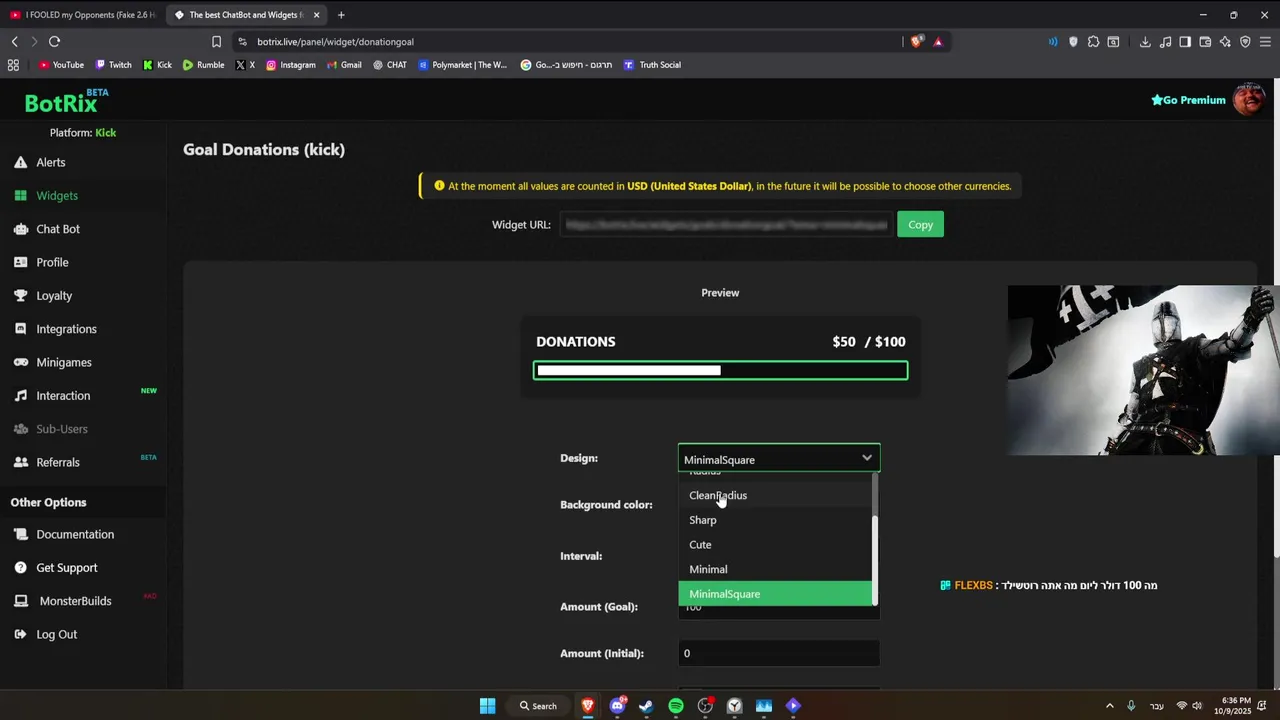
Task: Choose Sharp design option
Action: click(775, 520)
